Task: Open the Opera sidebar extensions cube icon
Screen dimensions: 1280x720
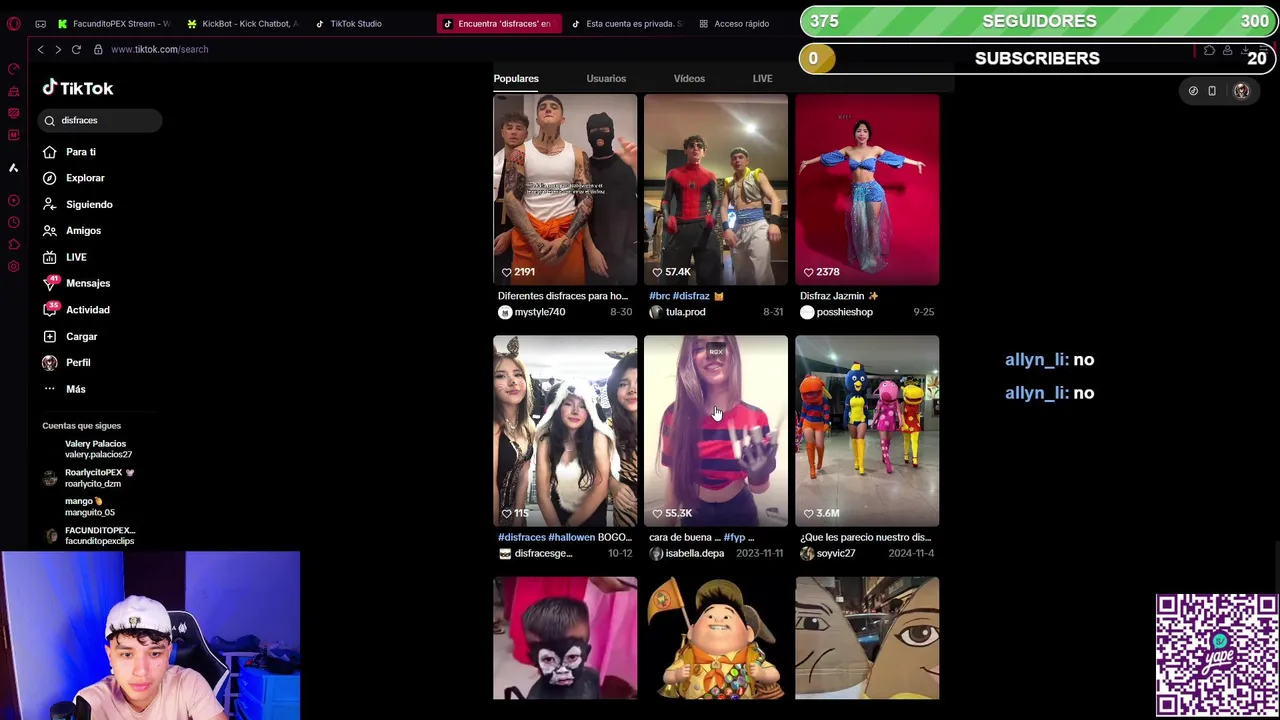Action: pos(14,244)
